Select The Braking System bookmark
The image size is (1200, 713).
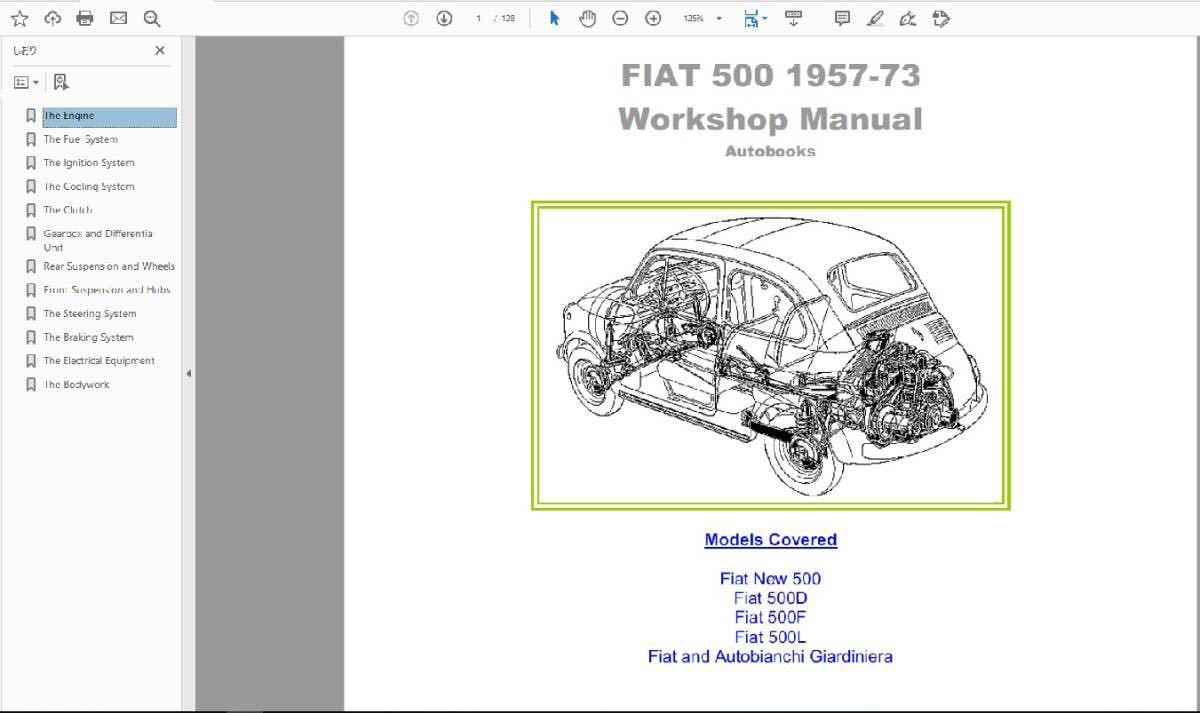(88, 337)
